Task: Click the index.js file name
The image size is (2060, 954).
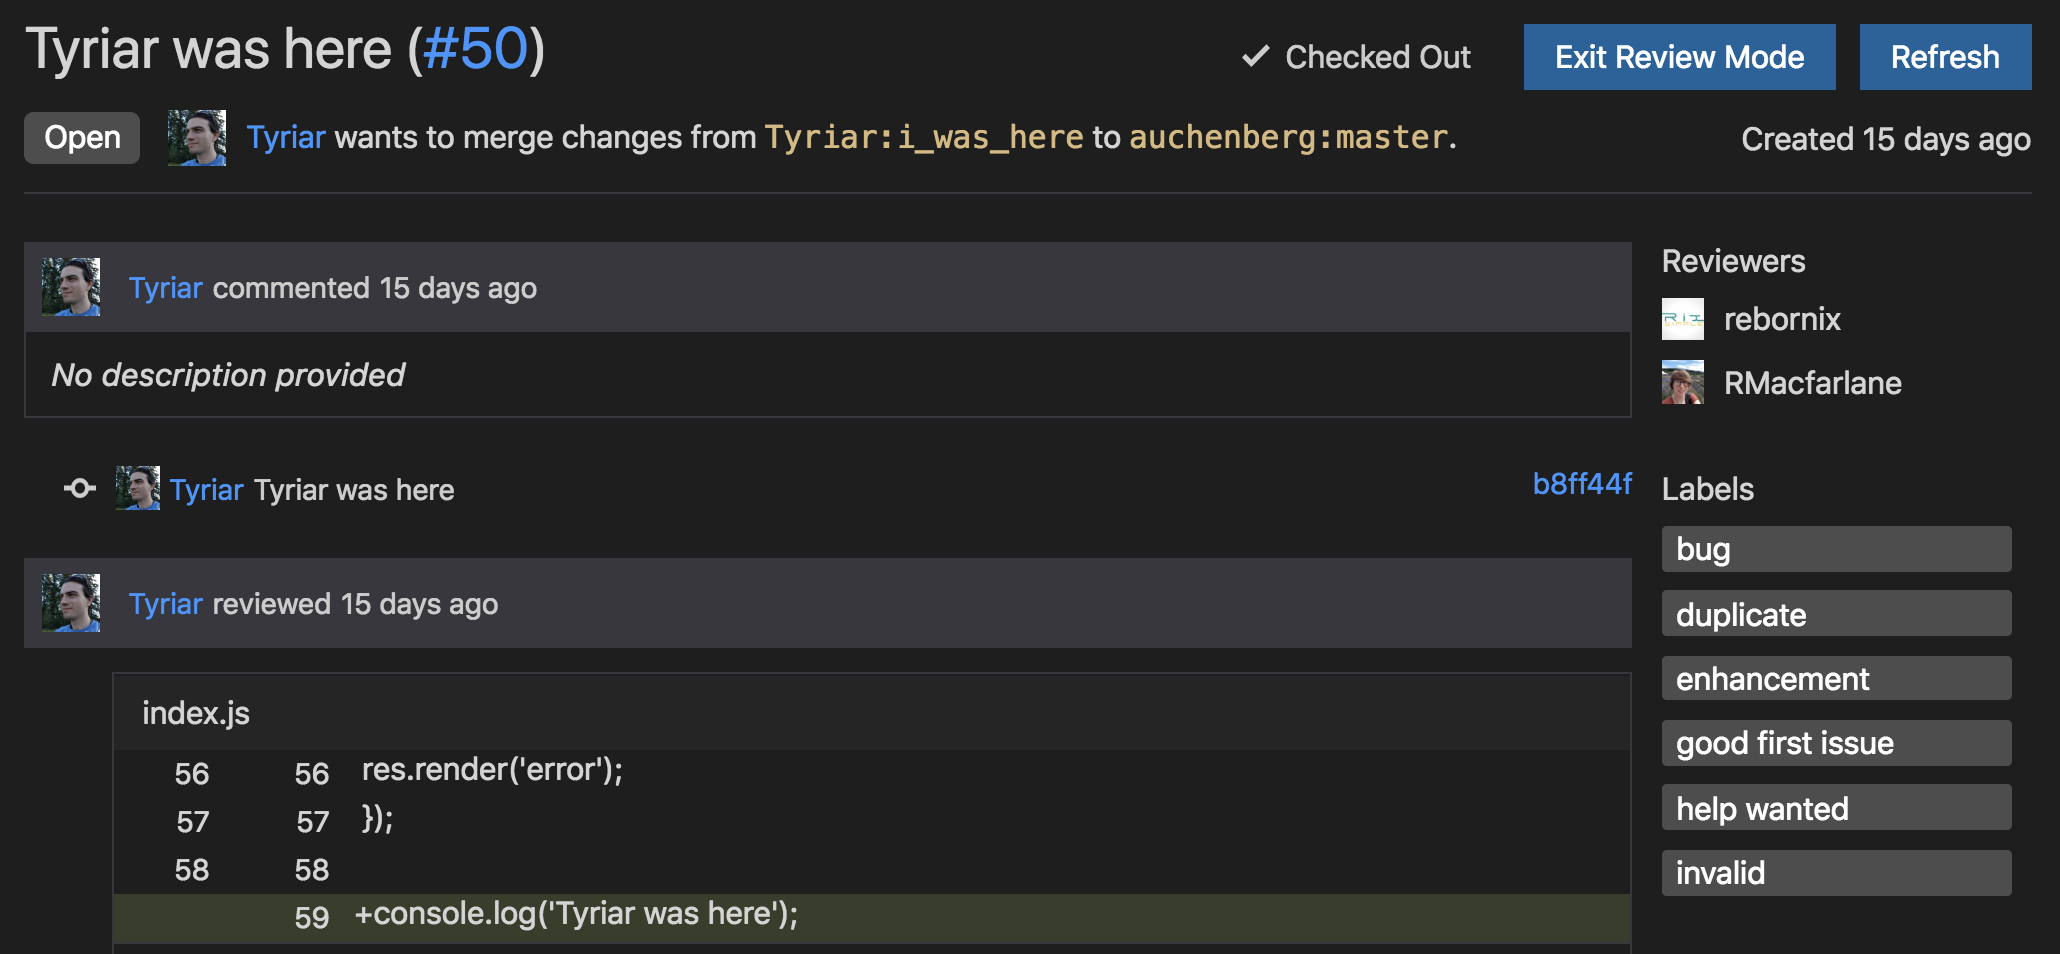Action: tap(196, 713)
